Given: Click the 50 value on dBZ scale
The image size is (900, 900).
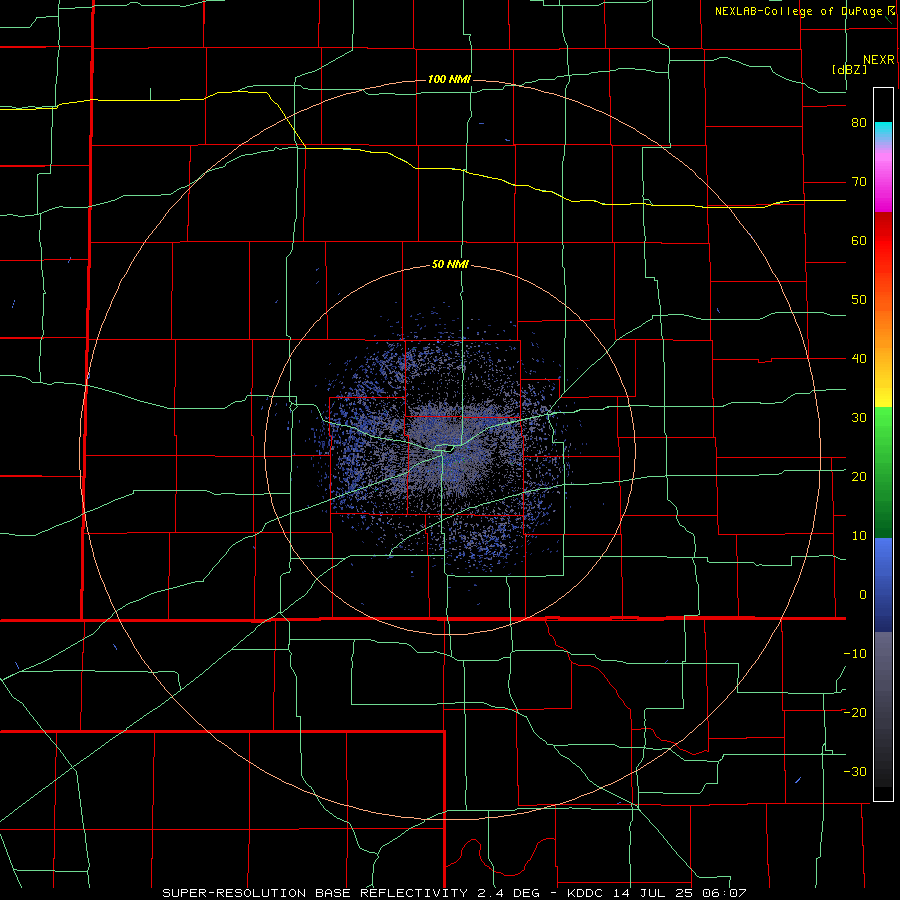Looking at the screenshot, I should click(859, 300).
